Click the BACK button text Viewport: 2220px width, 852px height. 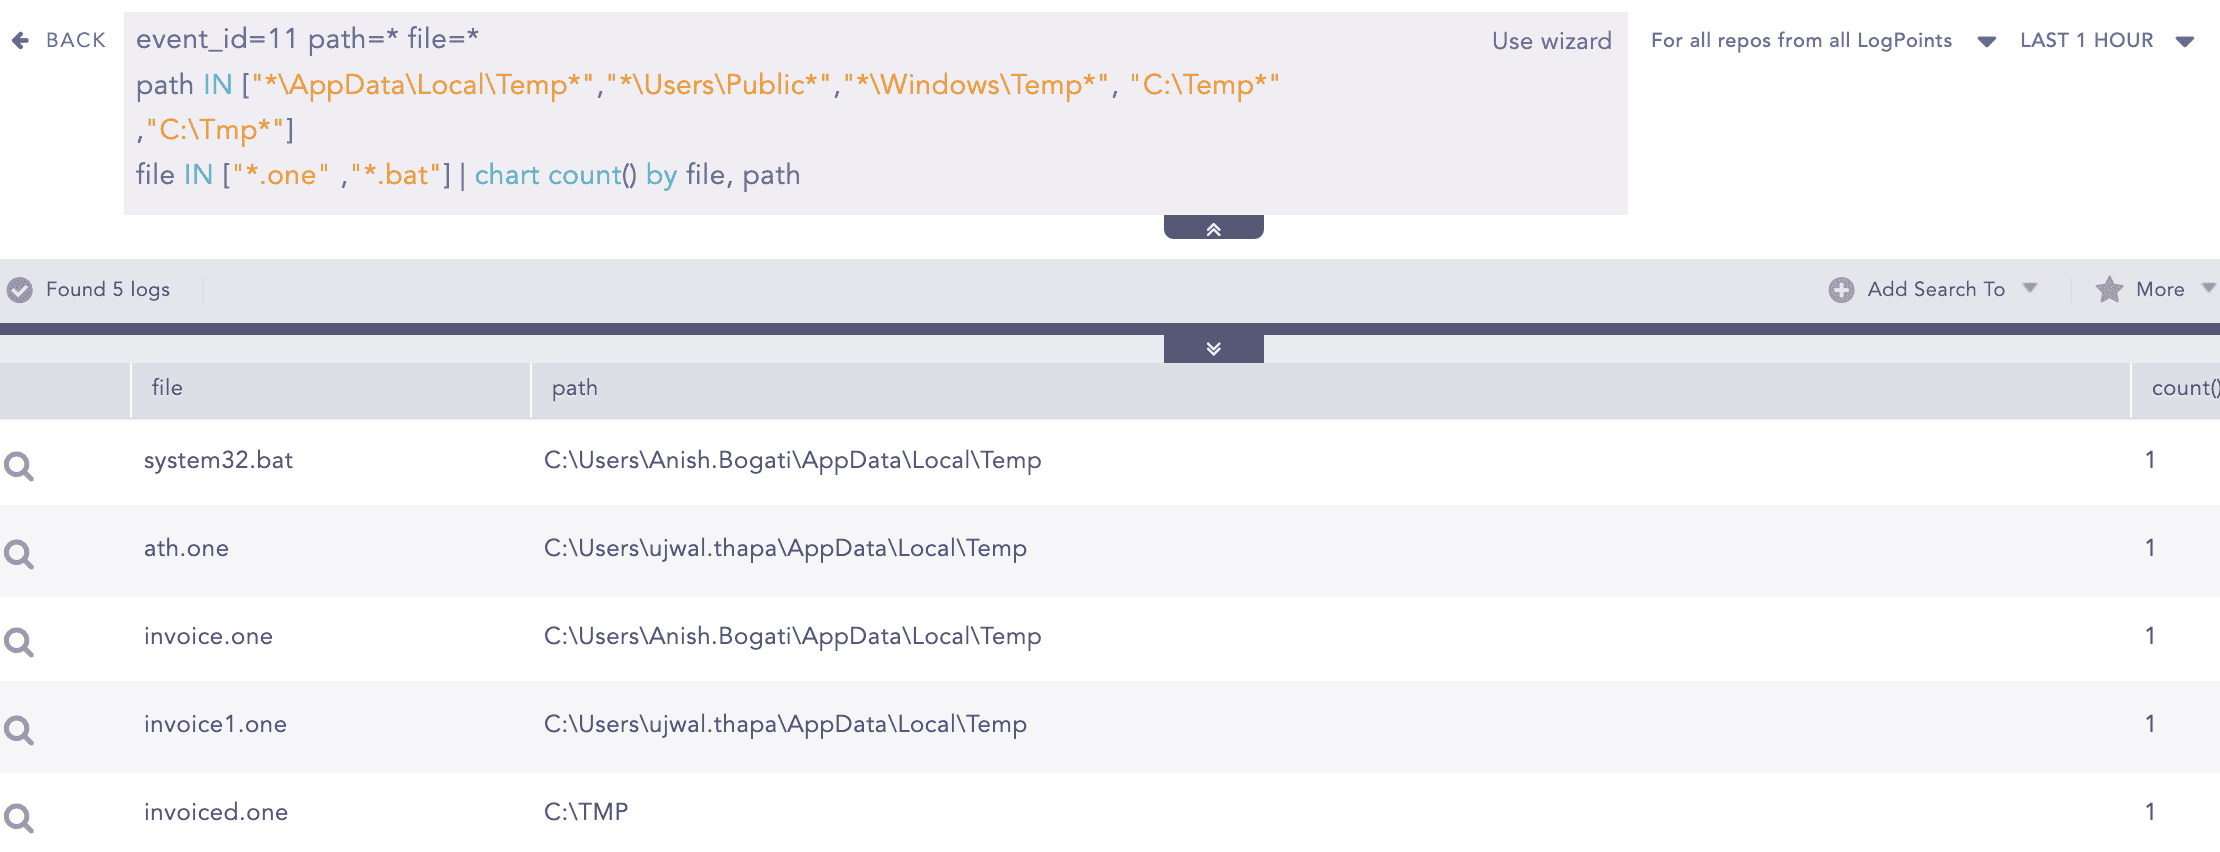click(76, 40)
